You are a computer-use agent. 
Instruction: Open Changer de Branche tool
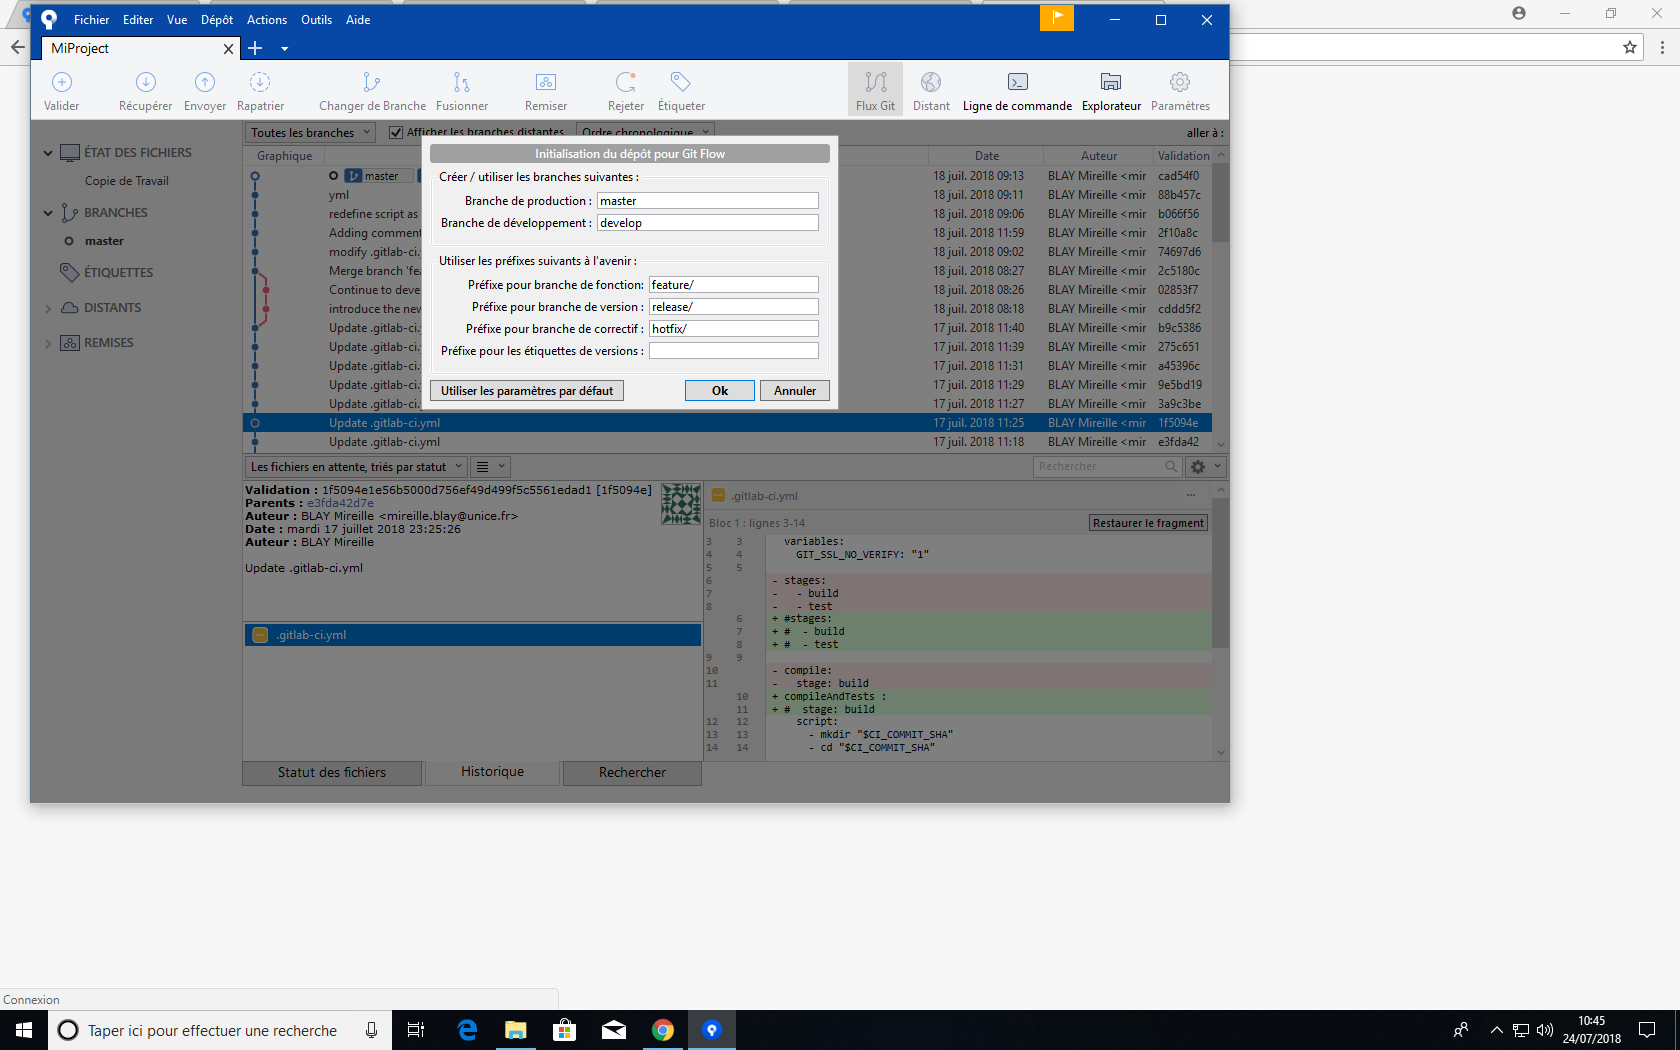(372, 83)
